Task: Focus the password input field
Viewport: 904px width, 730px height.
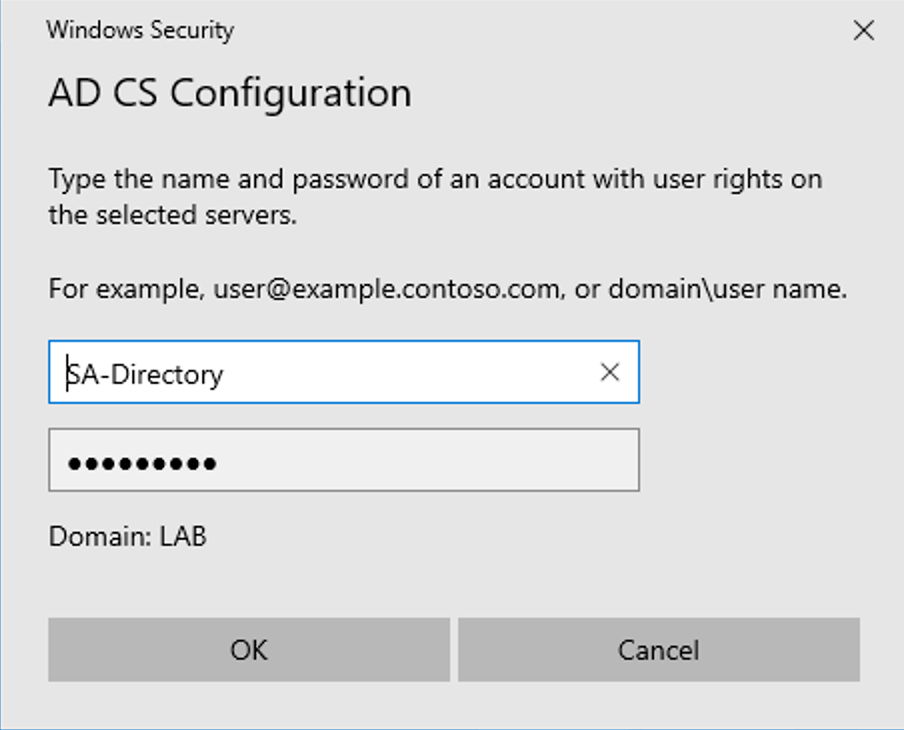Action: [343, 461]
